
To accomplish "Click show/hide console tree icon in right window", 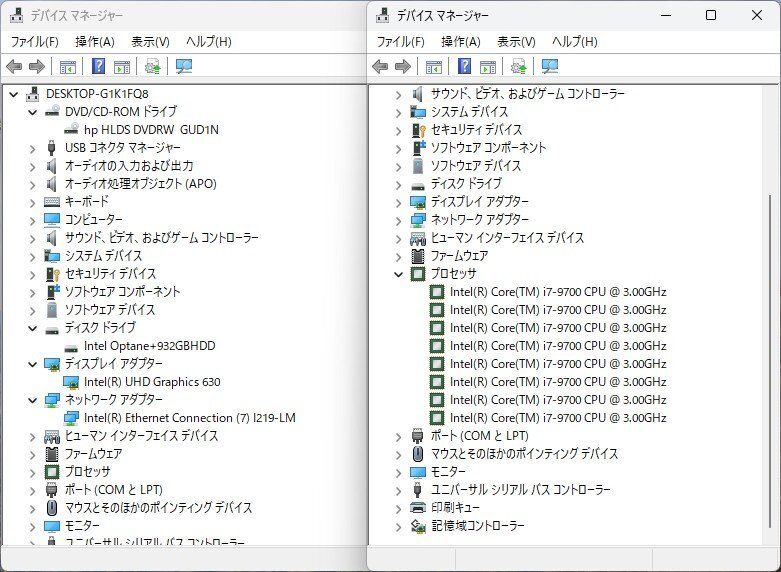I will click(x=433, y=67).
